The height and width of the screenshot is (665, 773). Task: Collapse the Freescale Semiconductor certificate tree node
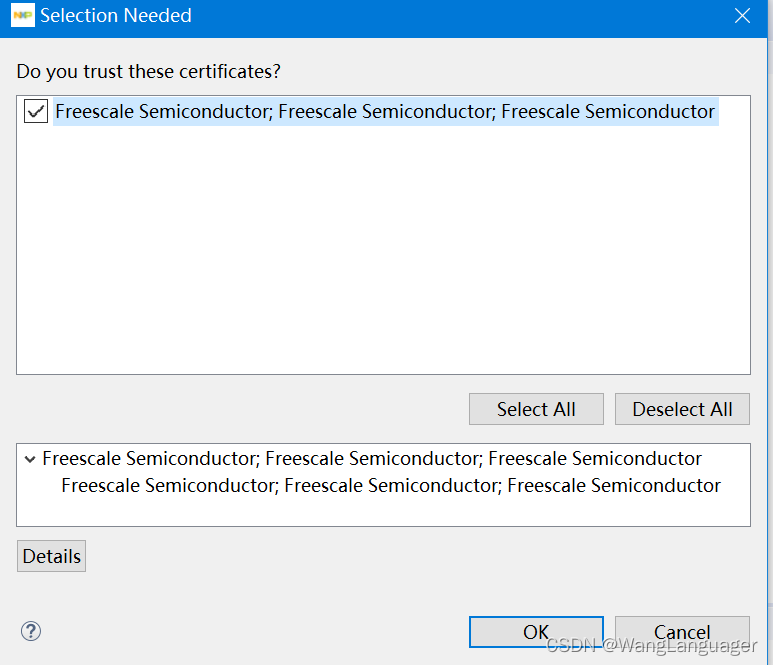pos(30,459)
